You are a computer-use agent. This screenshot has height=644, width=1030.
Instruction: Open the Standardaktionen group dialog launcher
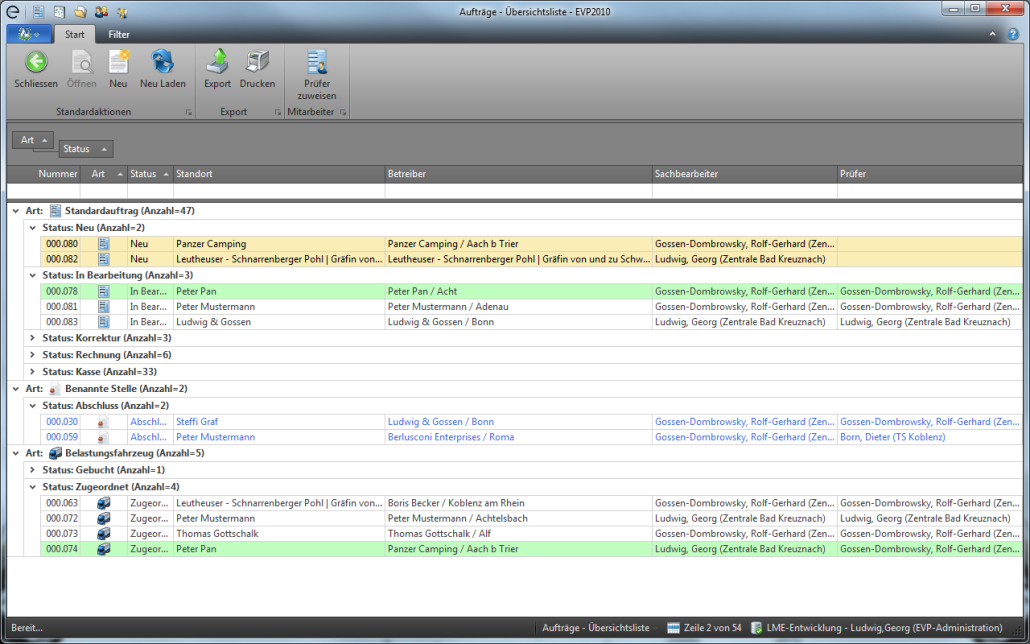tap(189, 112)
